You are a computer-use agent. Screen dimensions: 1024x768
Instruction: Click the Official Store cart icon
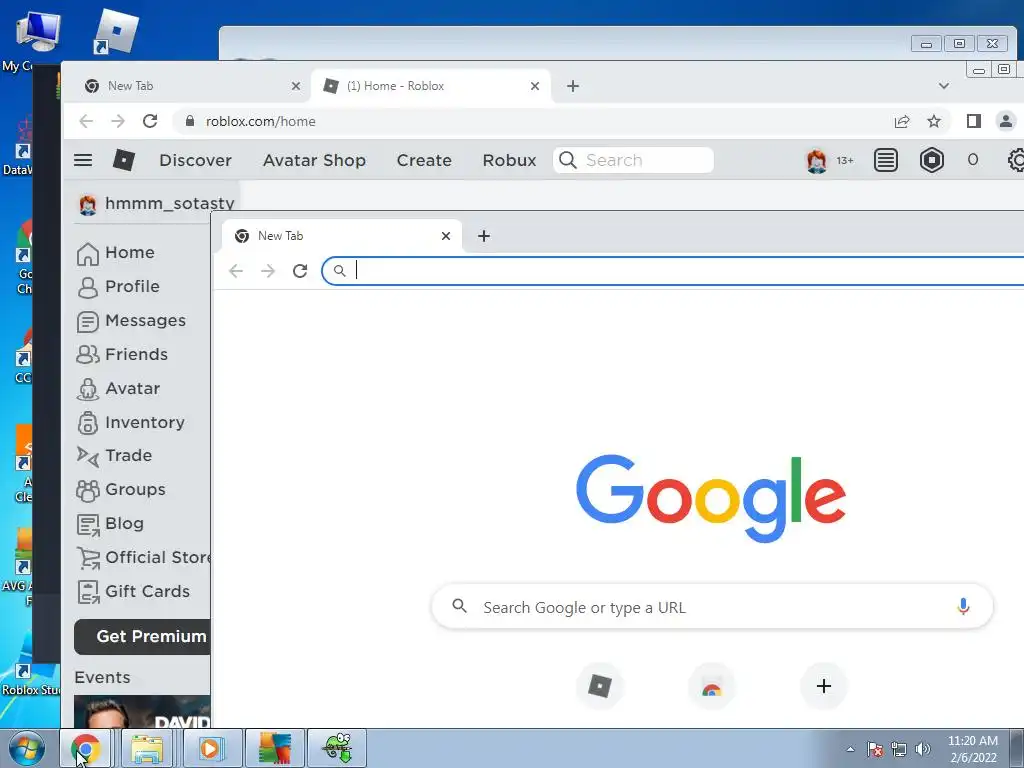[88, 558]
